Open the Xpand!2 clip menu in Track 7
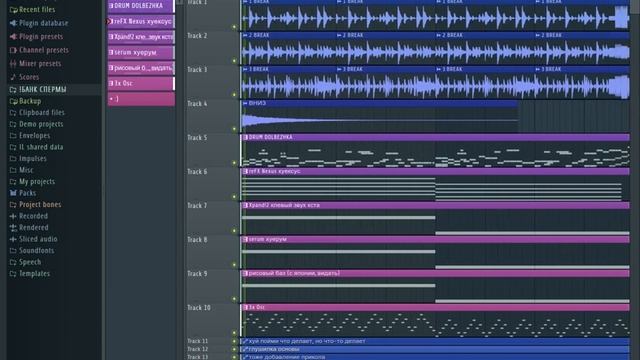 click(245, 205)
